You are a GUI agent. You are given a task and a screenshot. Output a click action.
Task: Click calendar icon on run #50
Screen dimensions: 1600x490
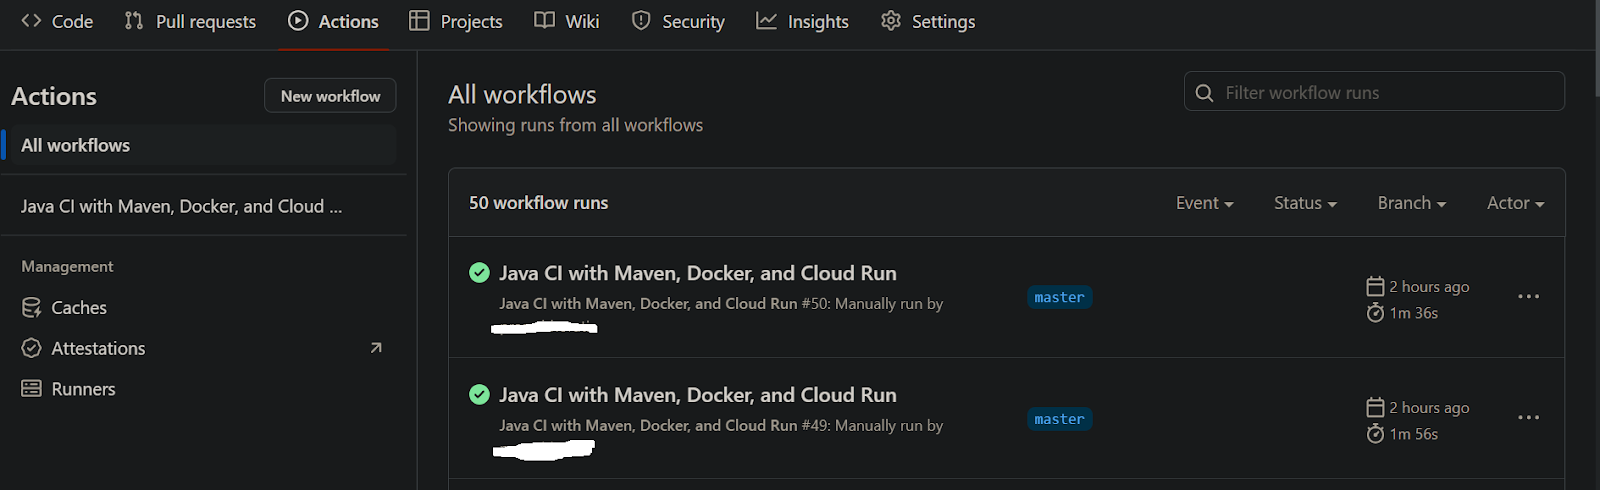pos(1375,286)
